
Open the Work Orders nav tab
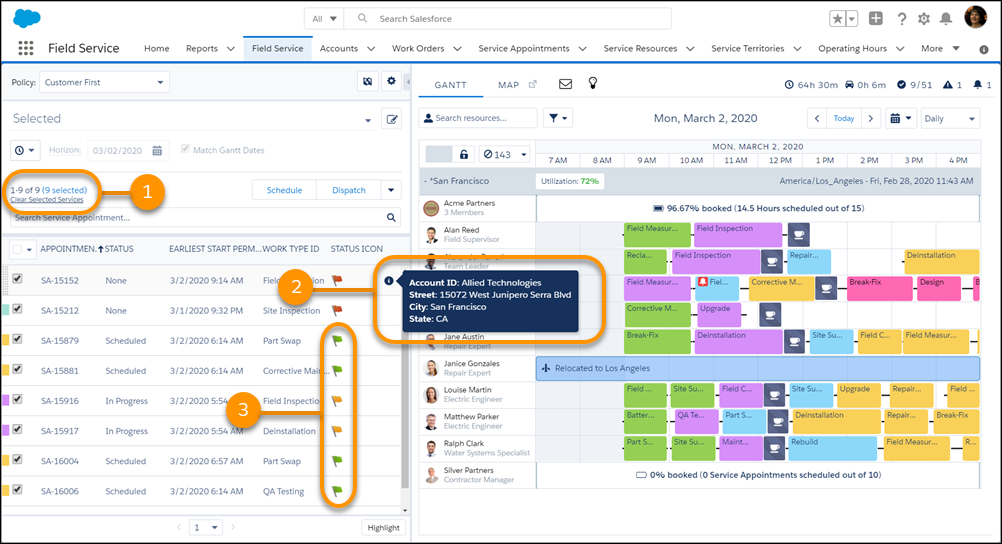[425, 48]
